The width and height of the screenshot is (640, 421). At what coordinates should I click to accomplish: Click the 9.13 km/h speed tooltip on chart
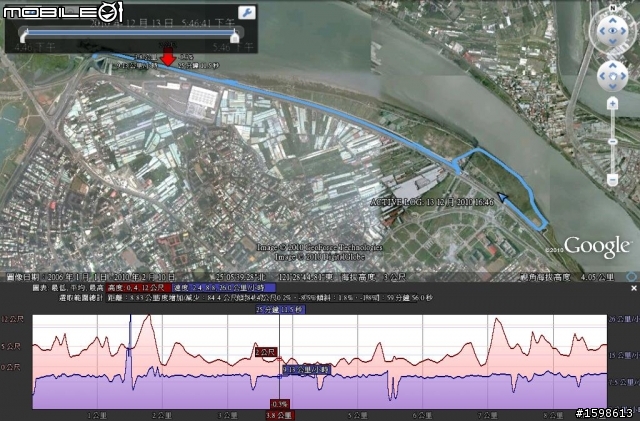click(307, 370)
